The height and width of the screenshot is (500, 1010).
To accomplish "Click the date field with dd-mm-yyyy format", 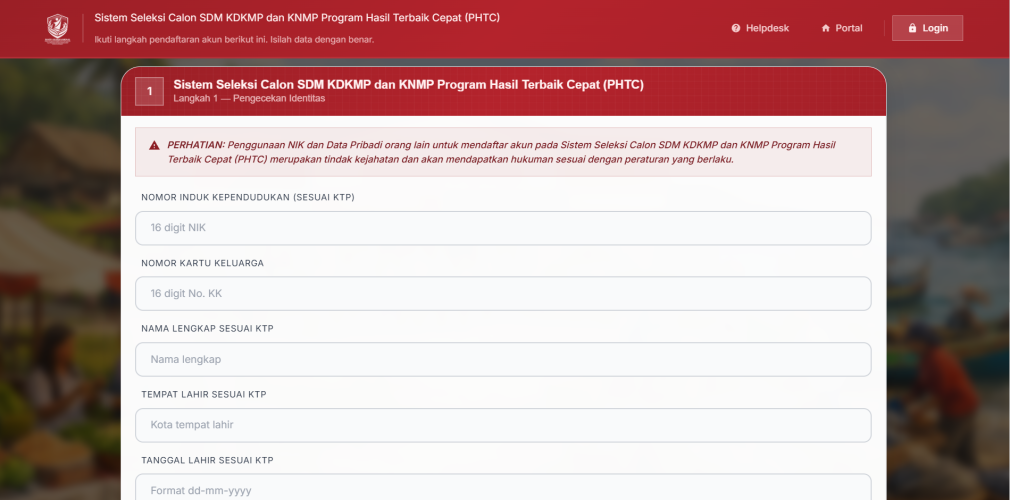I will (503, 489).
